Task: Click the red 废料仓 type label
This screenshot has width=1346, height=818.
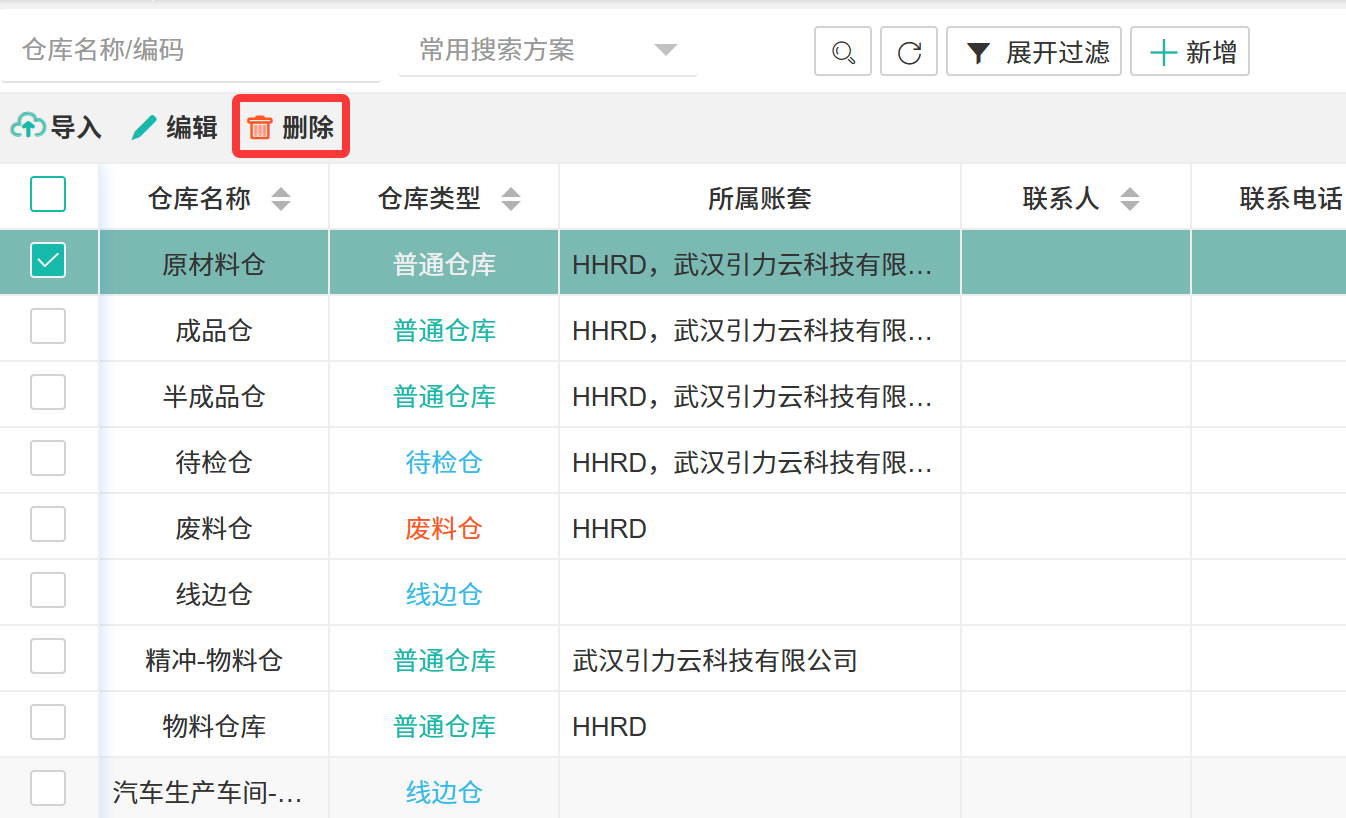Action: pos(444,529)
